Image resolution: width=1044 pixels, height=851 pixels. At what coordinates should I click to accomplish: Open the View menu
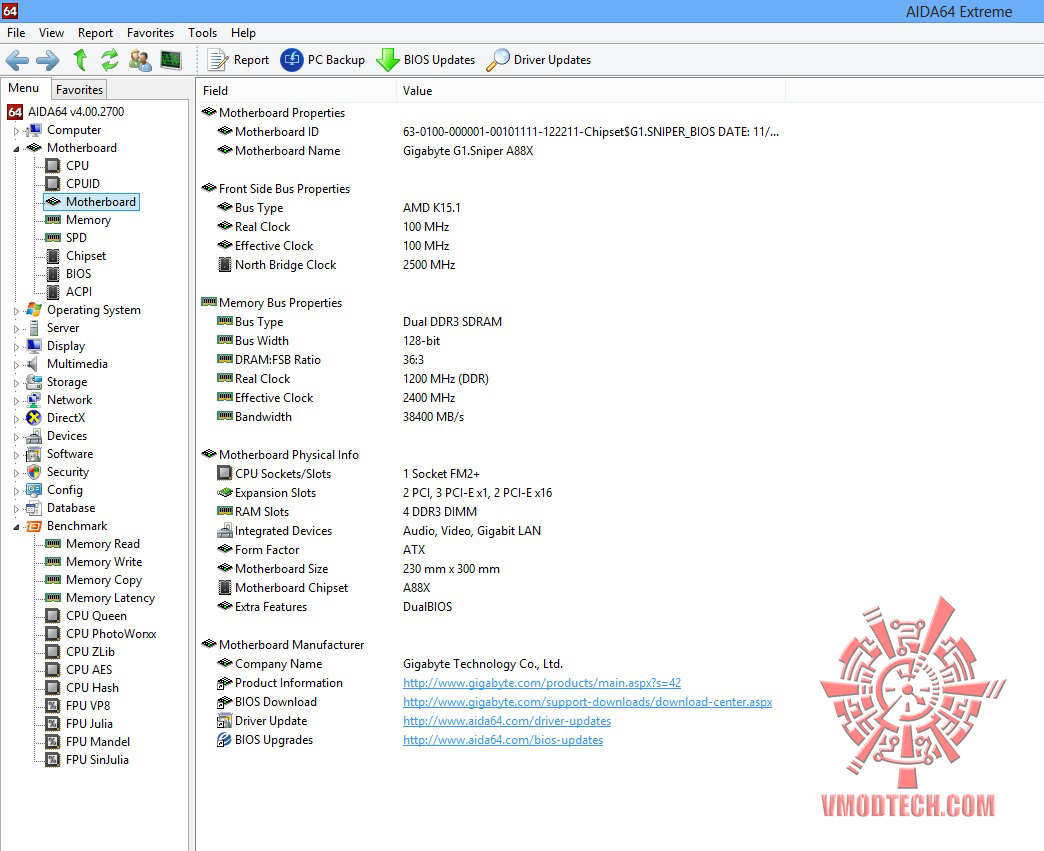pyautogui.click(x=51, y=33)
